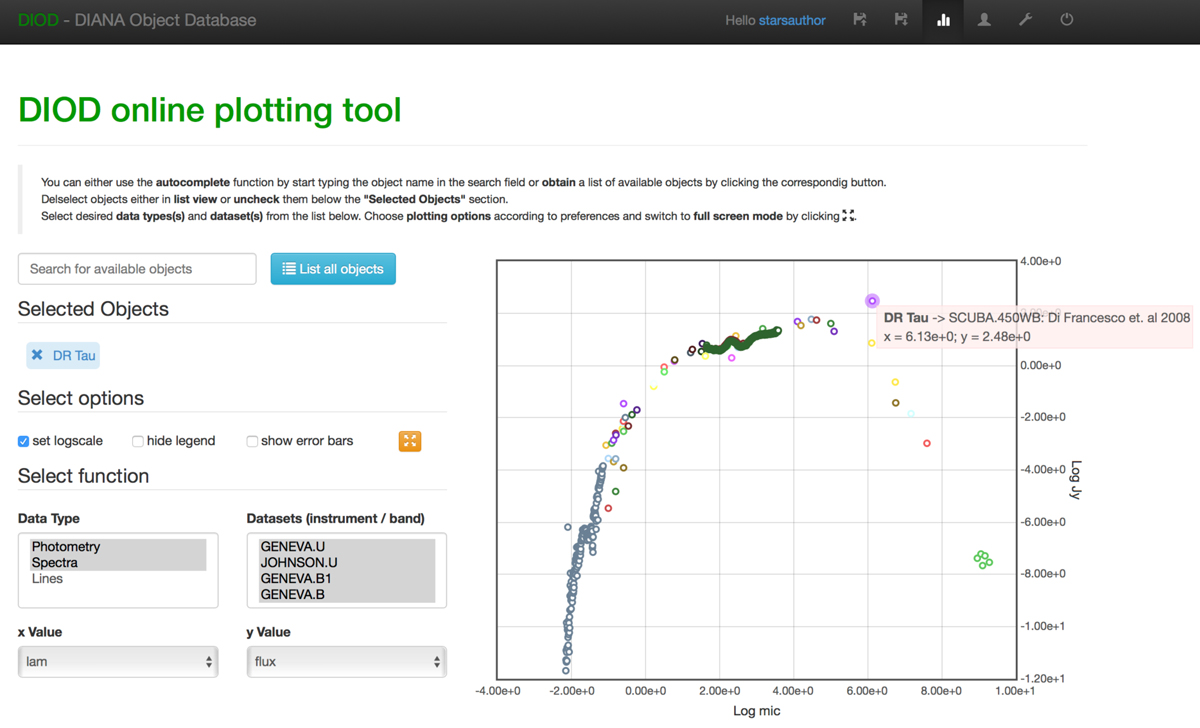
Task: Click the highlighted SCUBA.450WB purple data point
Action: coord(872,300)
